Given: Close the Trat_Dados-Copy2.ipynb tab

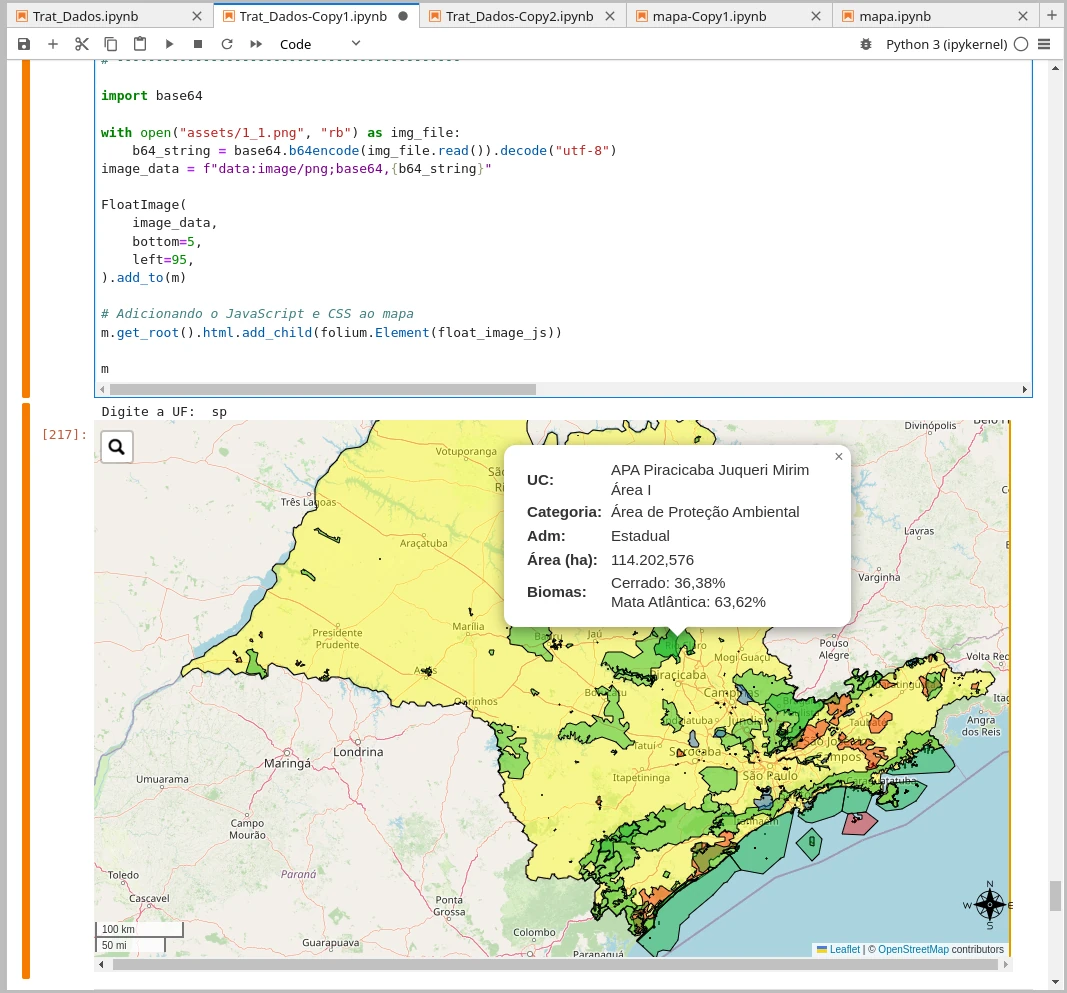Looking at the screenshot, I should [x=610, y=16].
